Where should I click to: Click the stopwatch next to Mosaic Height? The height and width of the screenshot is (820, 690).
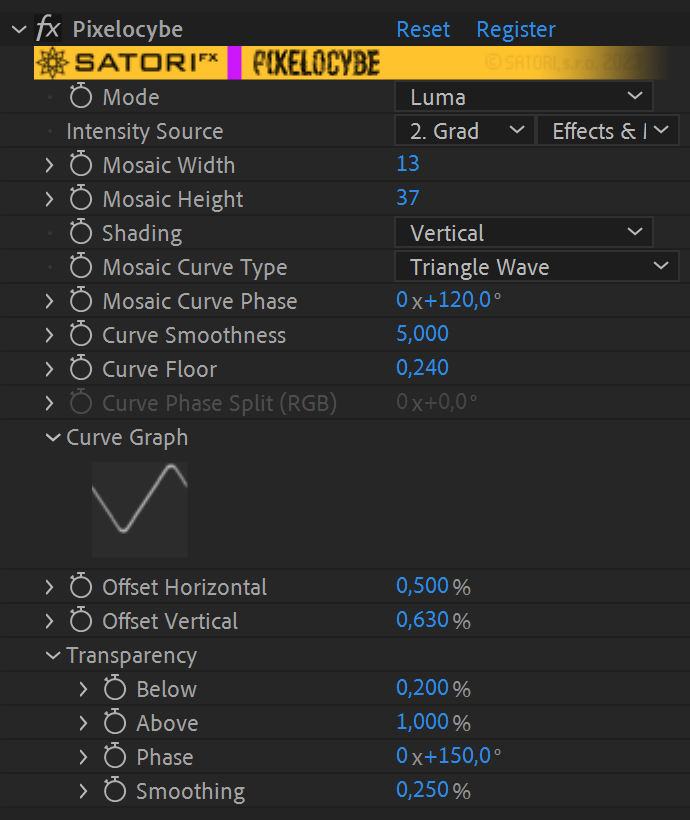pyautogui.click(x=81, y=199)
